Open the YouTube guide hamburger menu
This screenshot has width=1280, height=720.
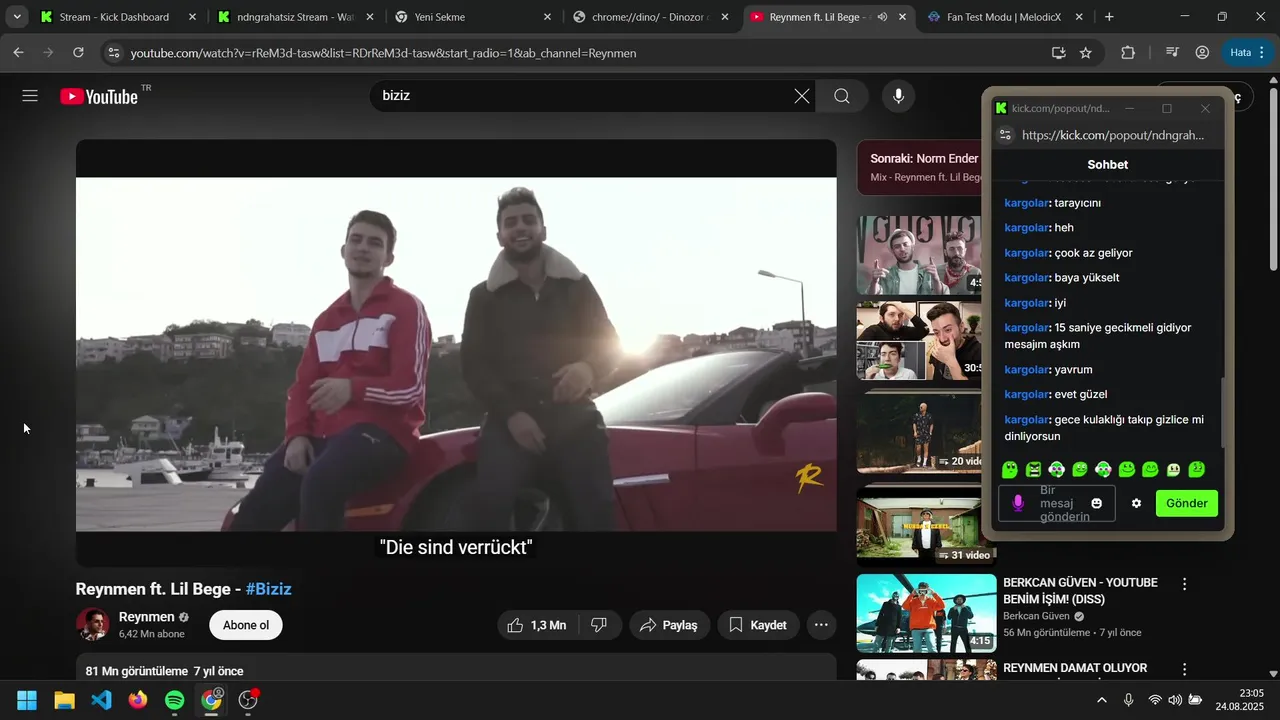pos(30,96)
